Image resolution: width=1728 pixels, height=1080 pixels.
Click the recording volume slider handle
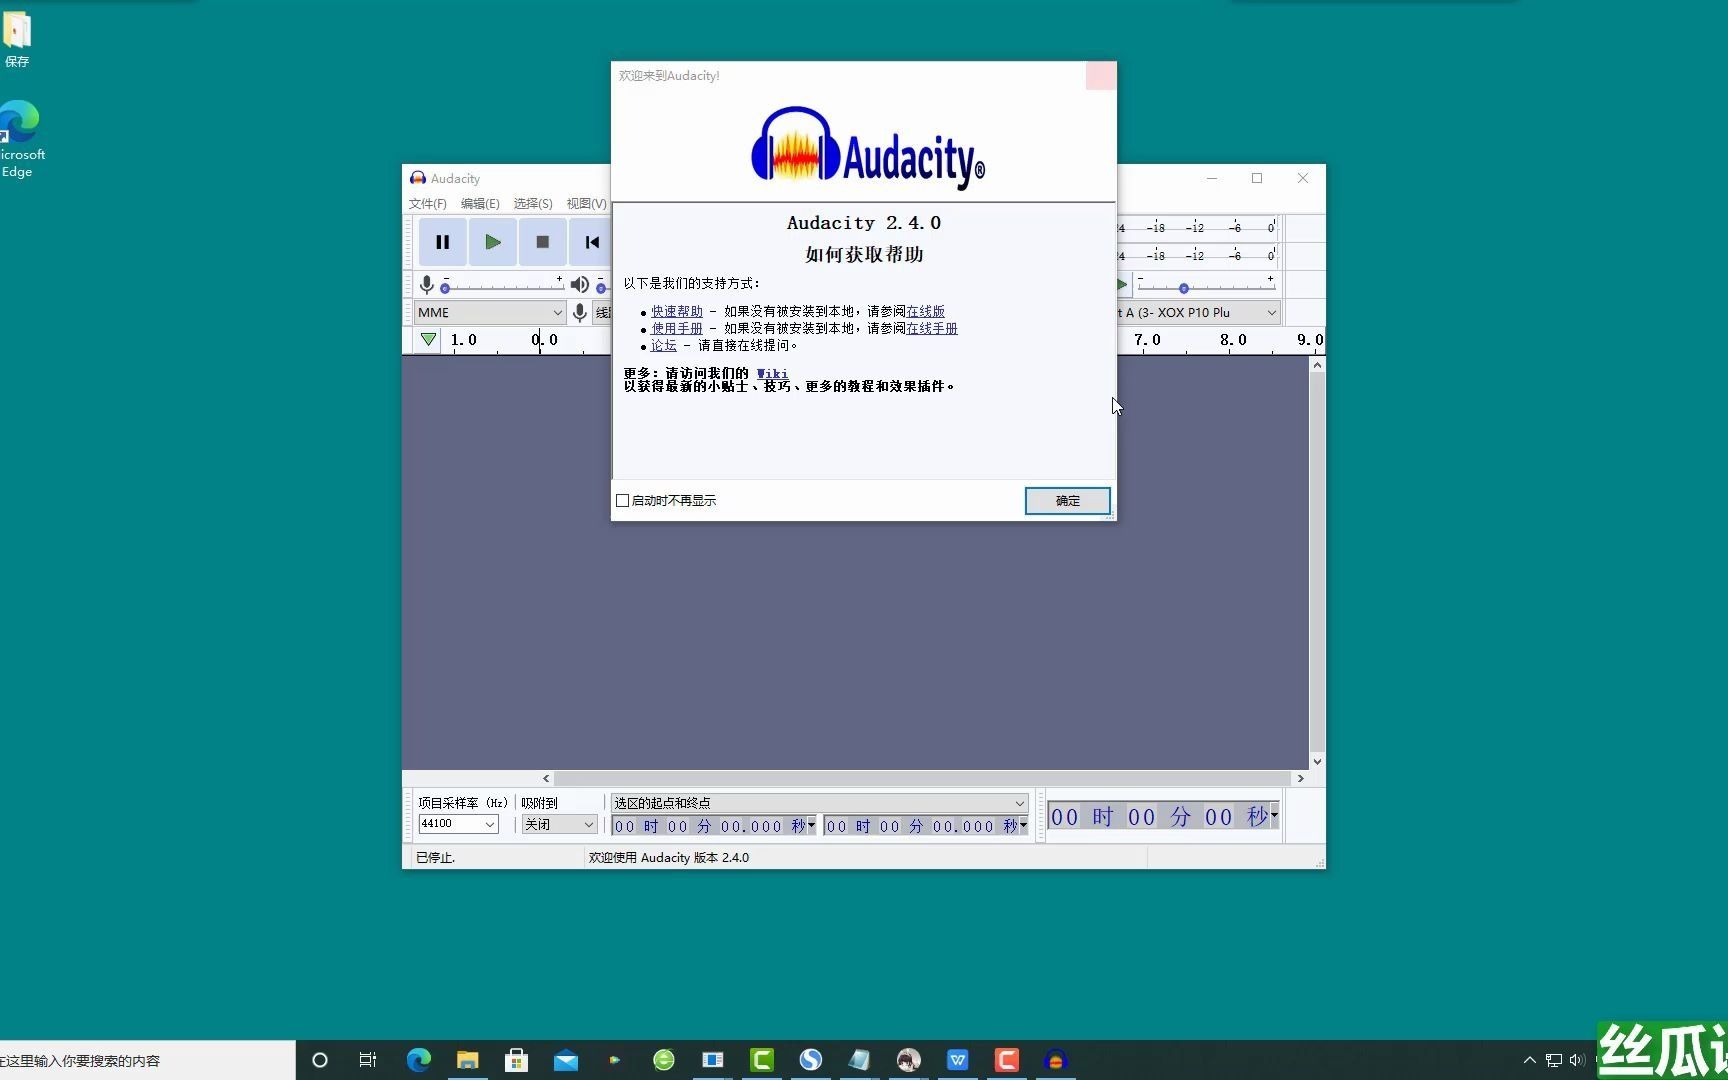tap(445, 288)
